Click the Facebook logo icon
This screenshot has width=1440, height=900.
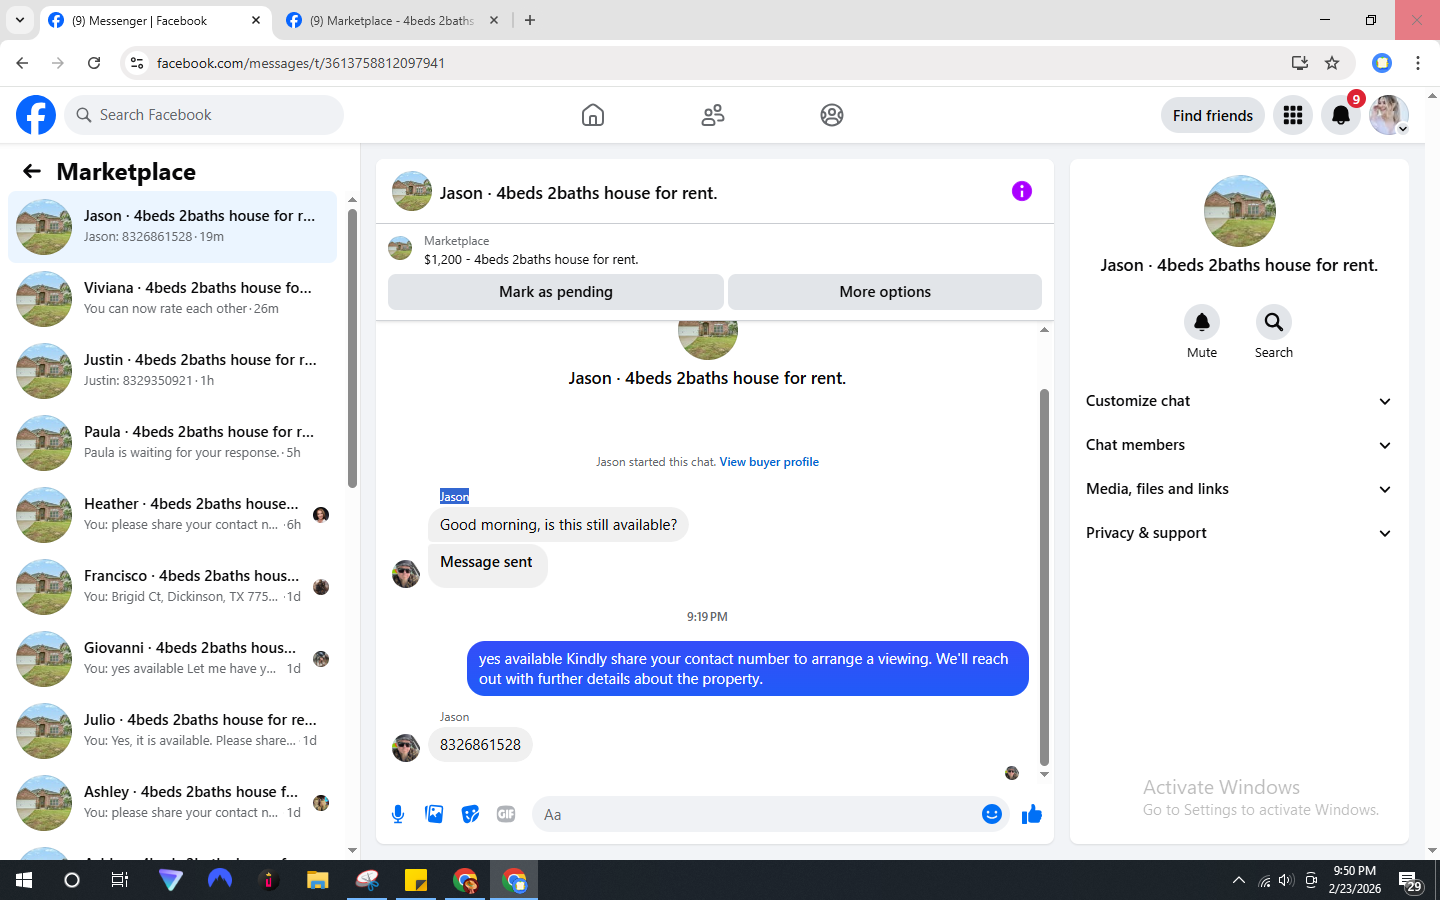(x=36, y=115)
